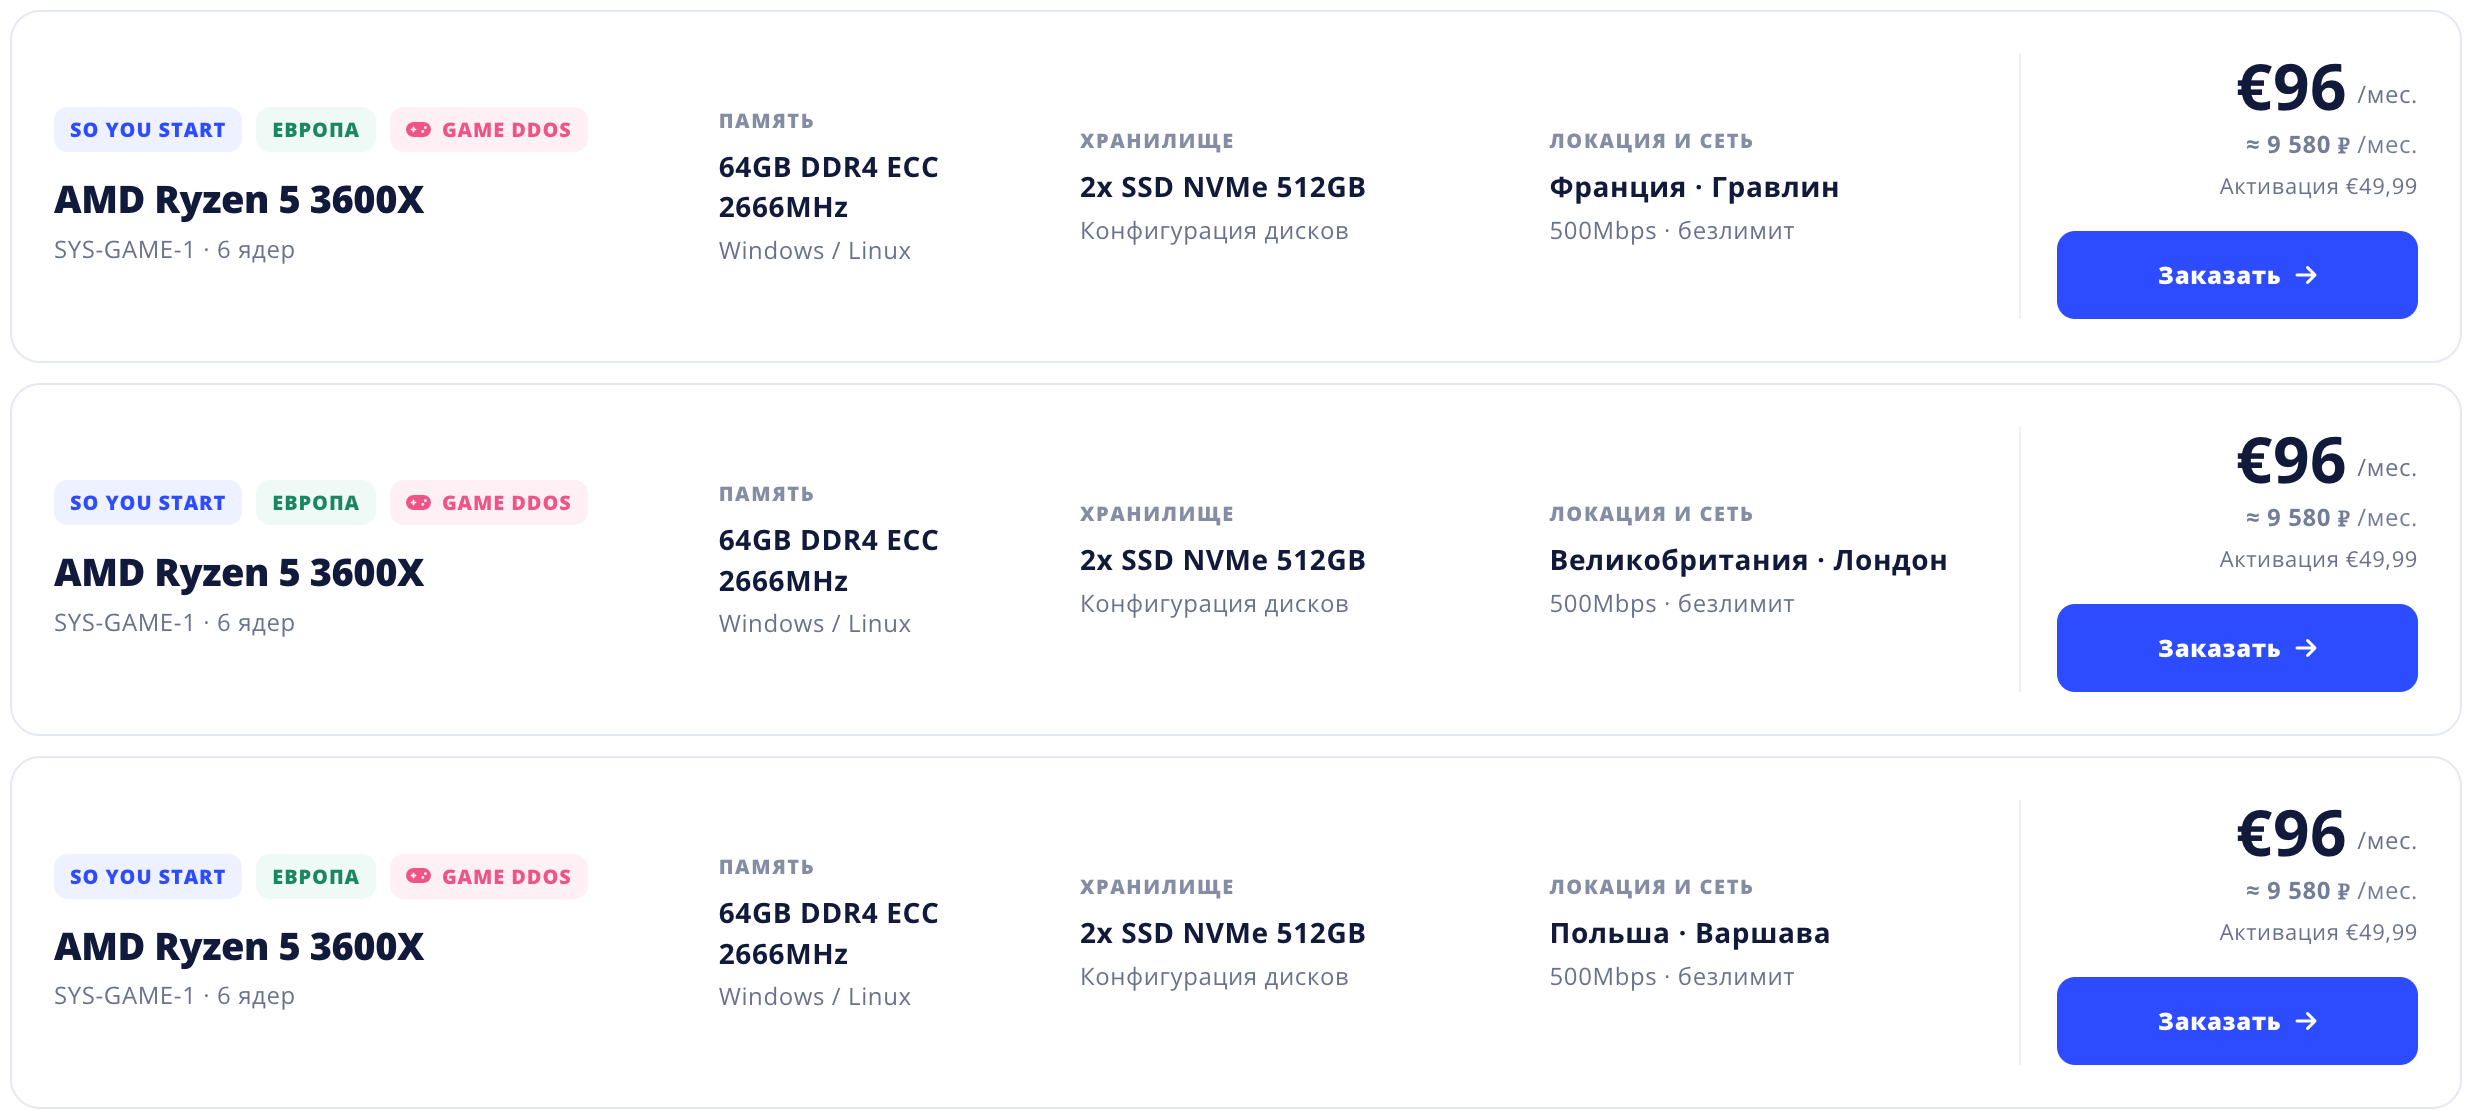Select the ЕВРОПА tag on the Gravelines server
This screenshot has width=2470, height=1114.
pyautogui.click(x=316, y=130)
